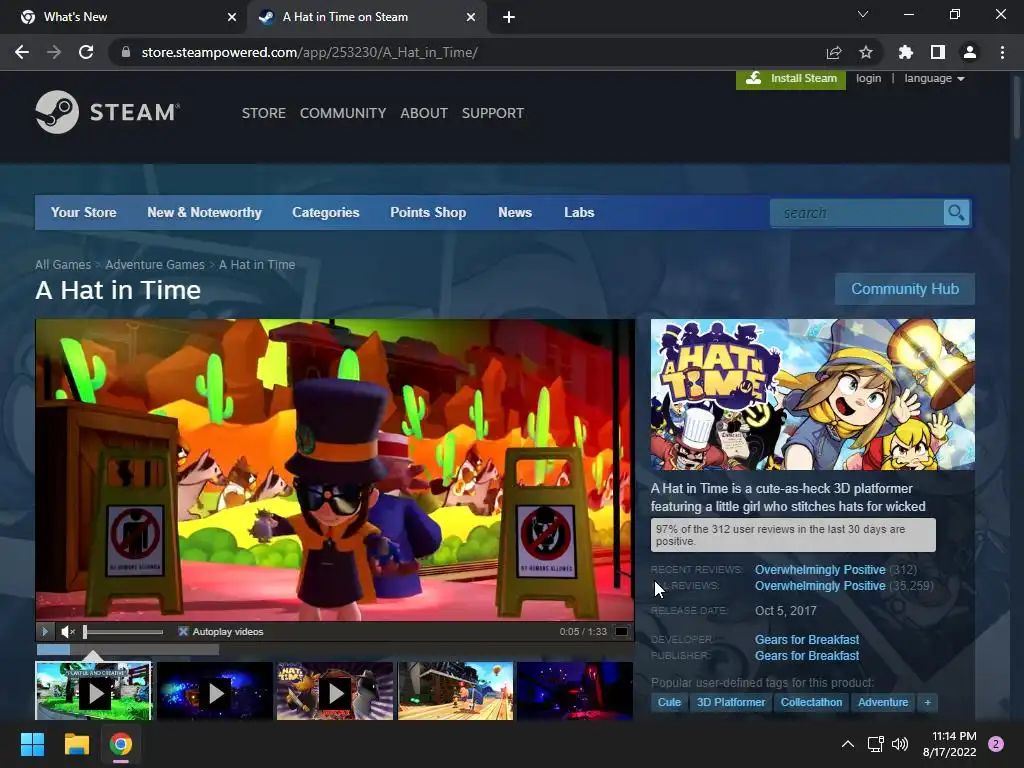Screen dimensions: 1024x768
Task: Click browser forward arrow
Action: pyautogui.click(x=54, y=52)
